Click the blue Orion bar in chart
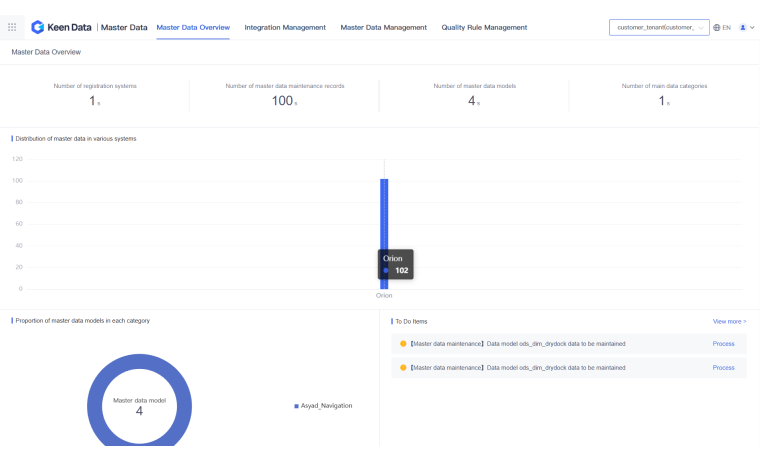Image resolution: width=760 pixels, height=460 pixels. (x=384, y=220)
